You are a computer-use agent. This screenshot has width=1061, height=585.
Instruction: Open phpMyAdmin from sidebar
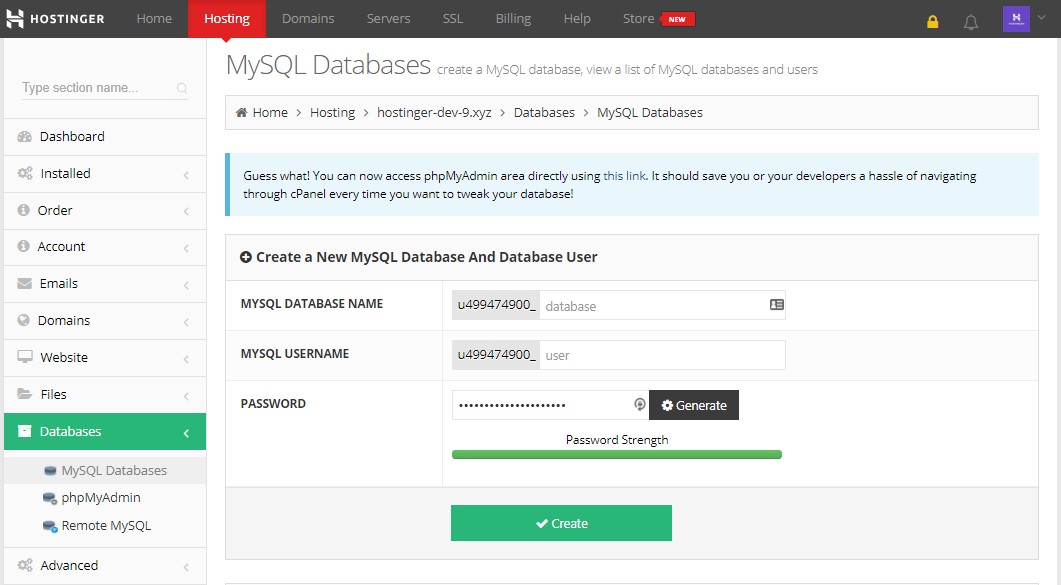(101, 498)
